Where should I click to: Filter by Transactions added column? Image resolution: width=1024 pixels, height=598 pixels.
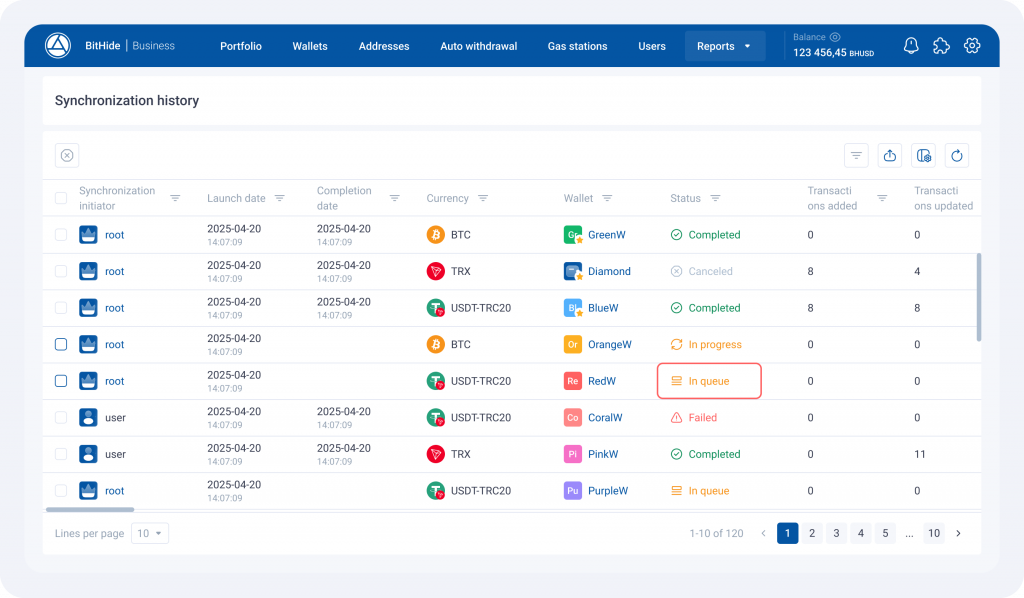(882, 198)
